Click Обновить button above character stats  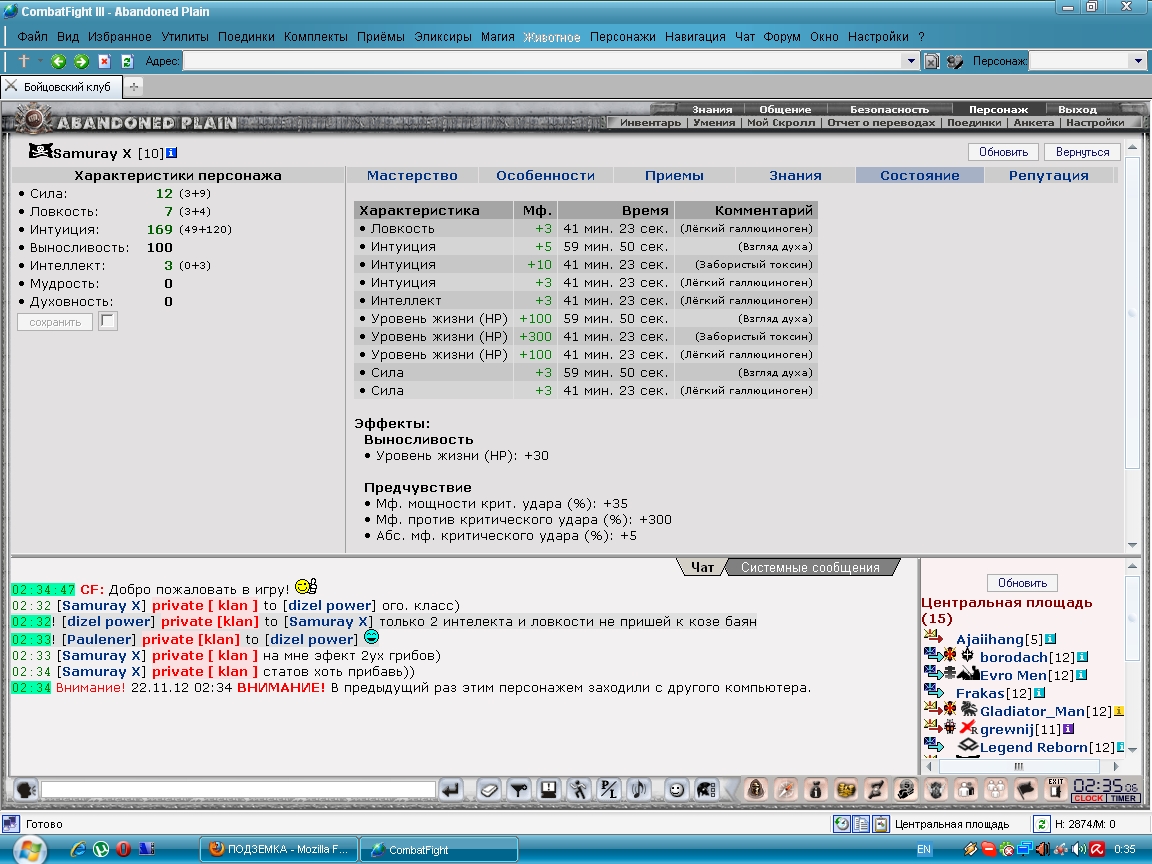click(1003, 152)
